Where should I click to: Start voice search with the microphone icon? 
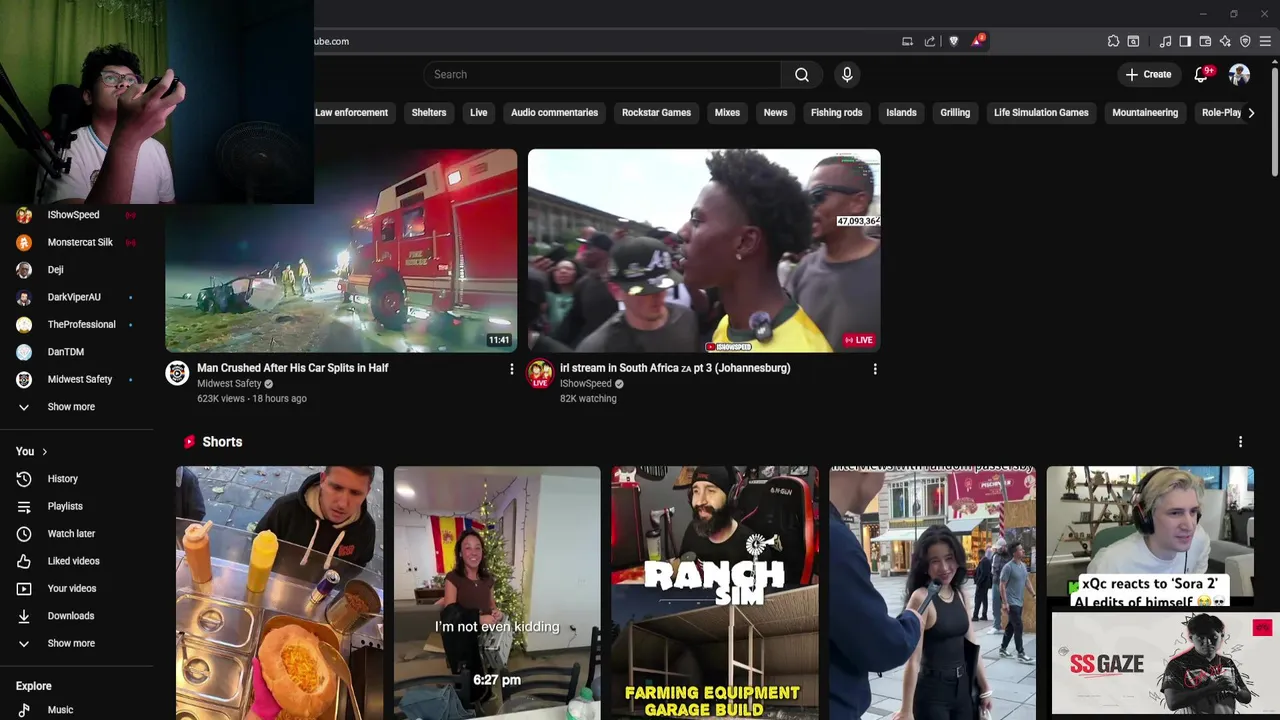(847, 74)
